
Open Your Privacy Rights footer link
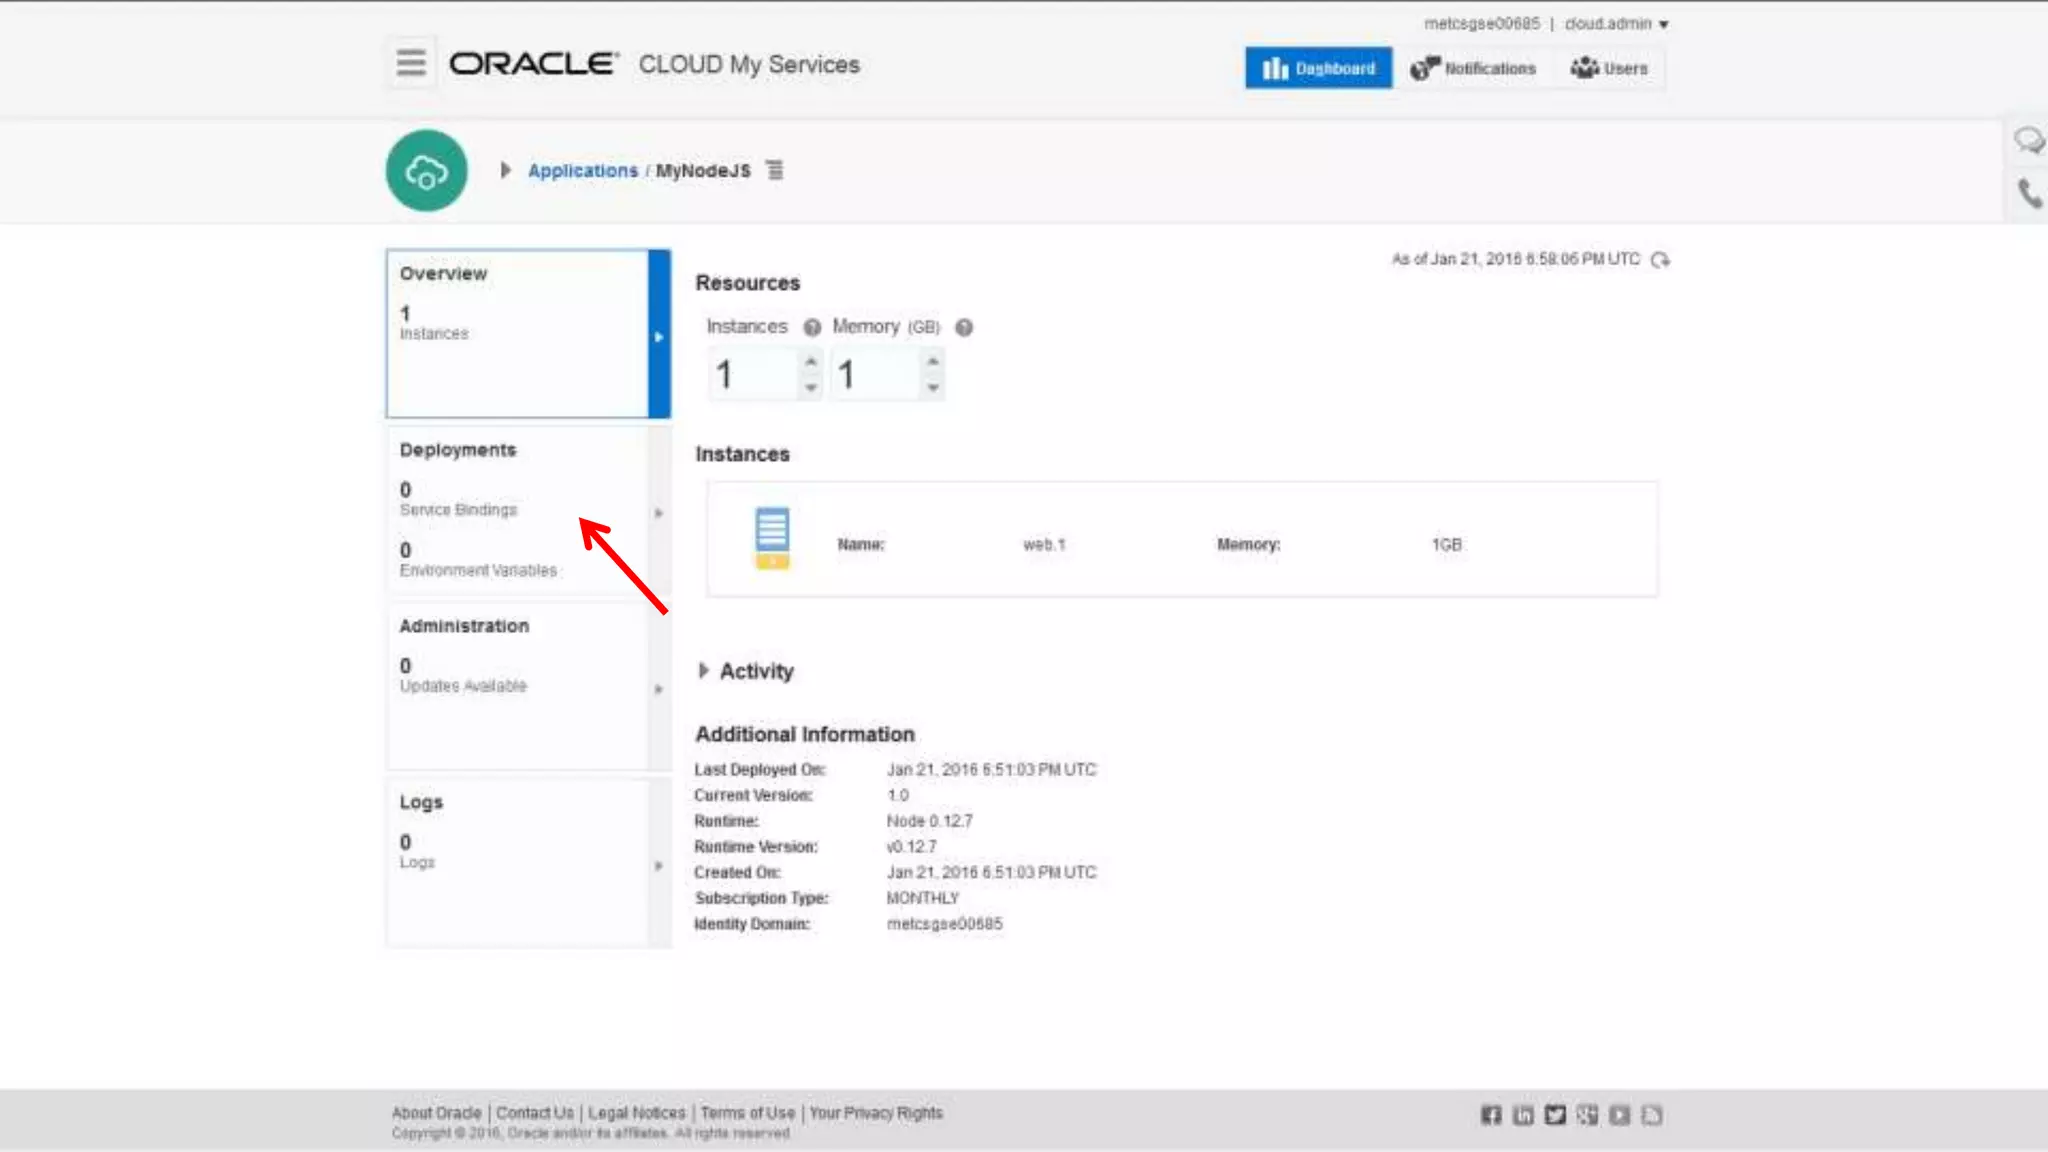(x=876, y=1113)
